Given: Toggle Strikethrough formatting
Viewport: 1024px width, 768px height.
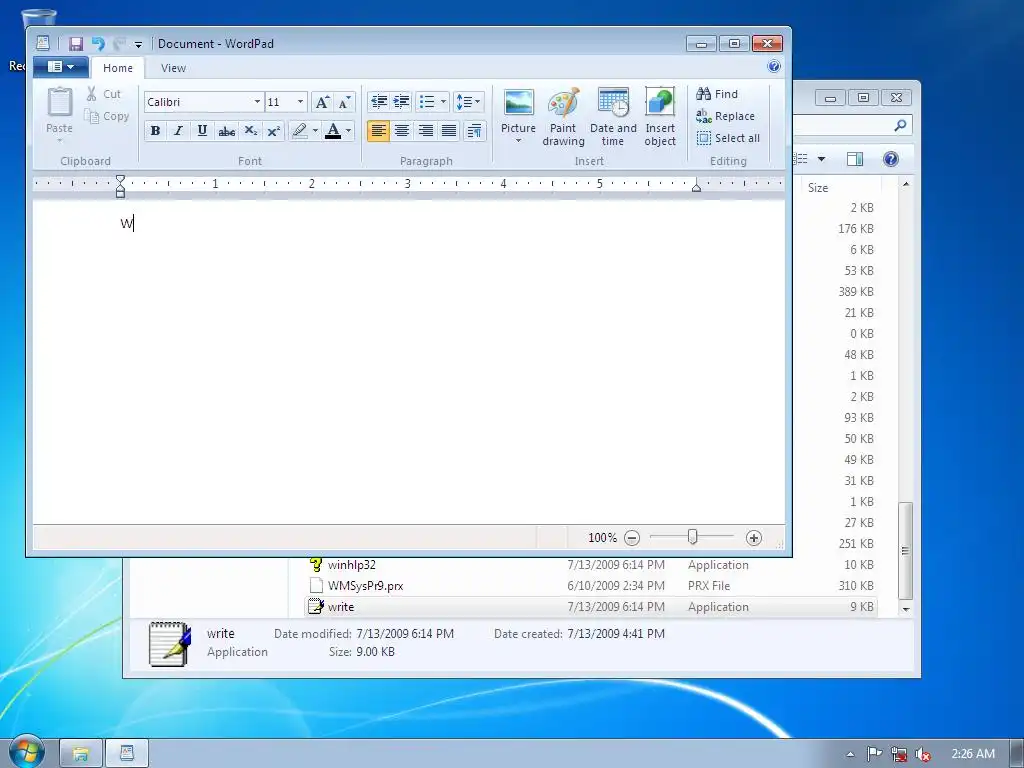Looking at the screenshot, I should click(226, 131).
